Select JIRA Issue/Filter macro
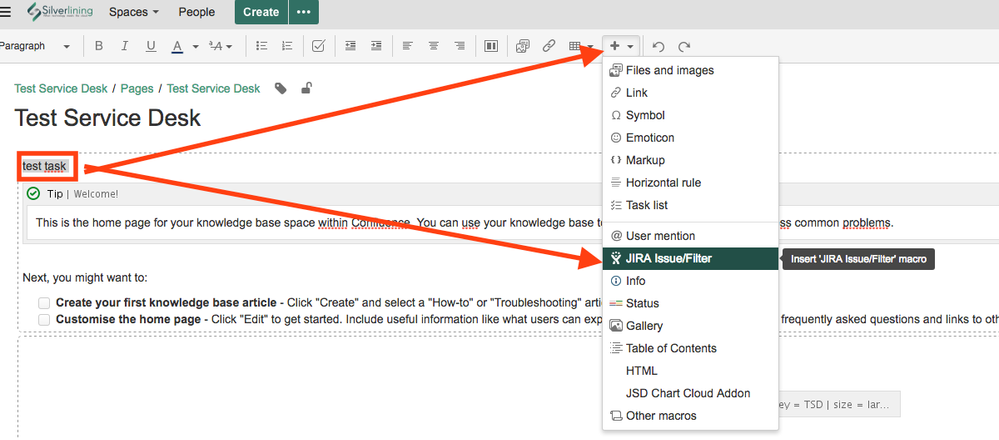The height and width of the screenshot is (440, 999). 690,259
